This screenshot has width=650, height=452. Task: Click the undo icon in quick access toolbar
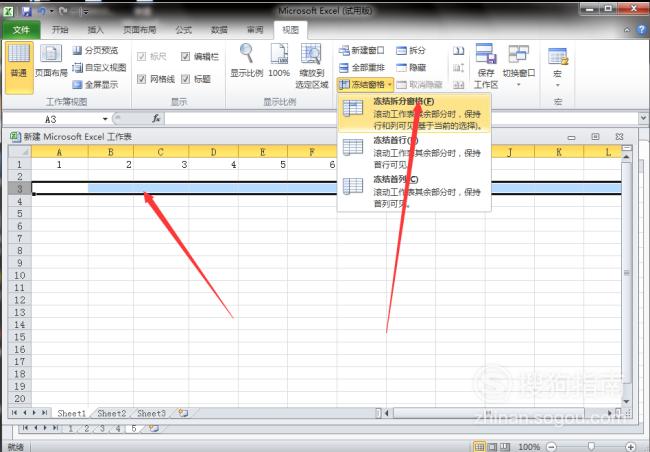pyautogui.click(x=41, y=11)
